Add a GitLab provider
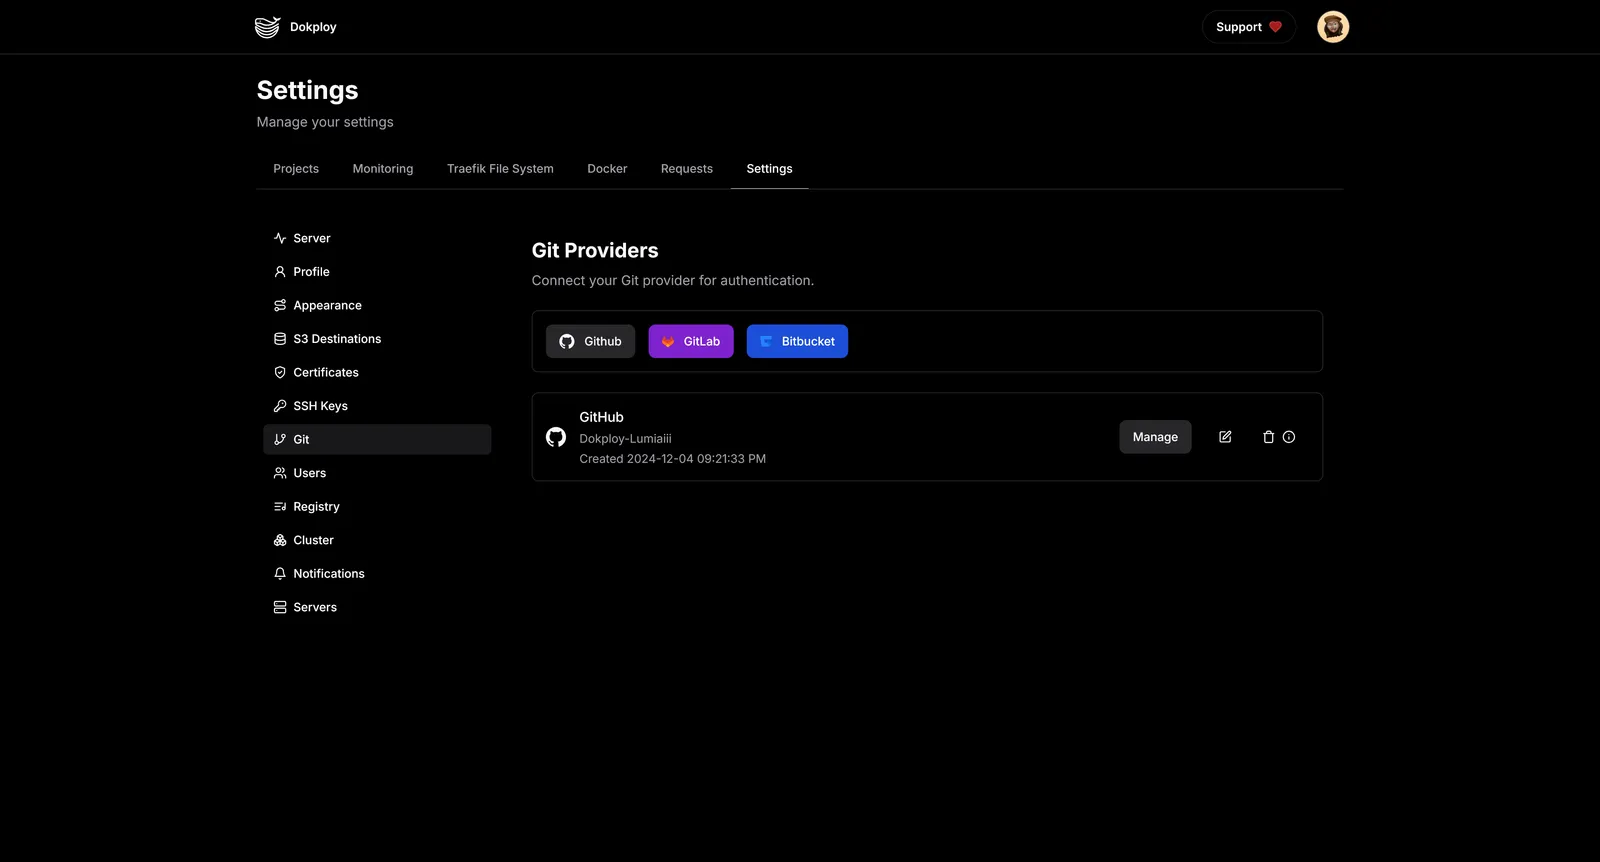Screen dimensions: 1600x862 [x=690, y=341]
